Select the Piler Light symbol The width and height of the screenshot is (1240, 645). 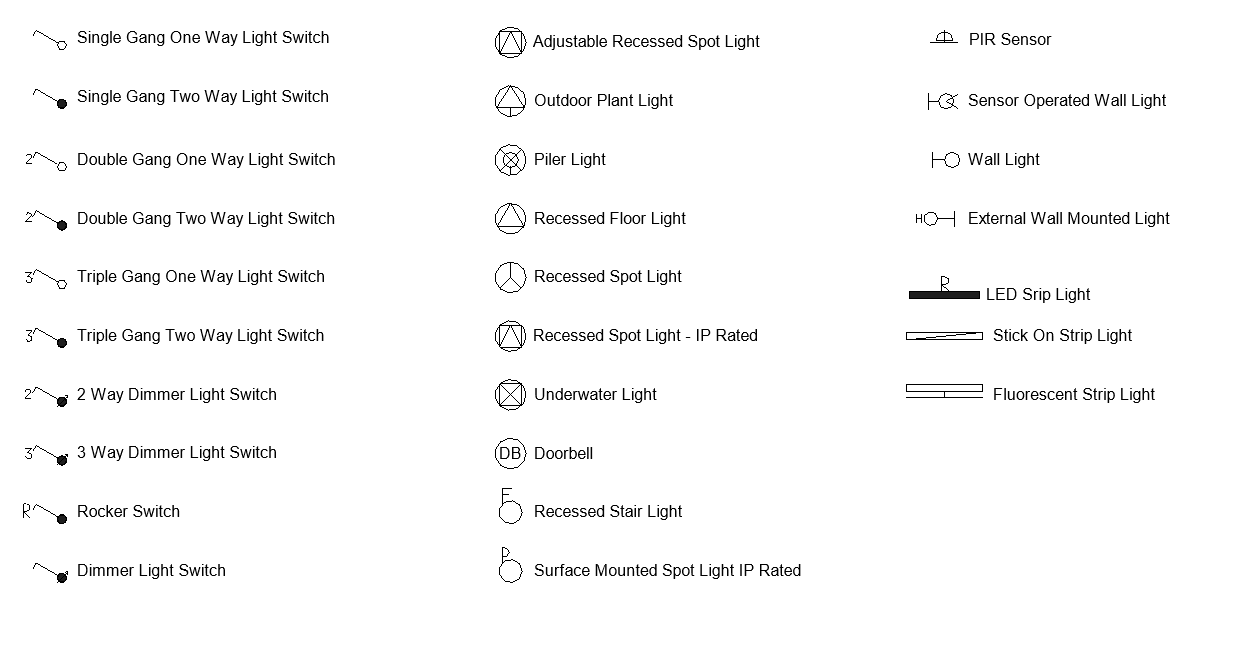tap(510, 160)
